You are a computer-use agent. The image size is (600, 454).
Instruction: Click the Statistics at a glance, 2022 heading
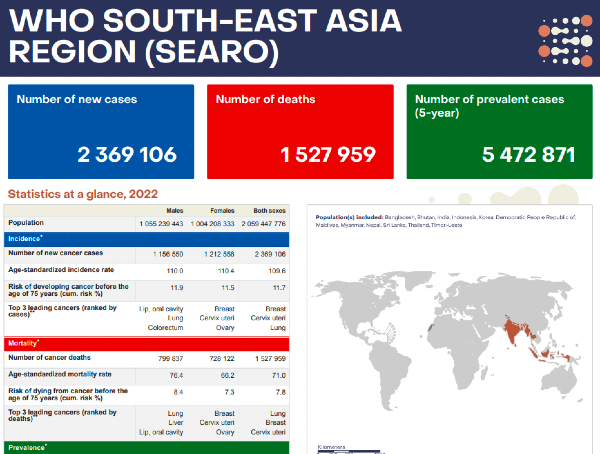[x=83, y=194]
